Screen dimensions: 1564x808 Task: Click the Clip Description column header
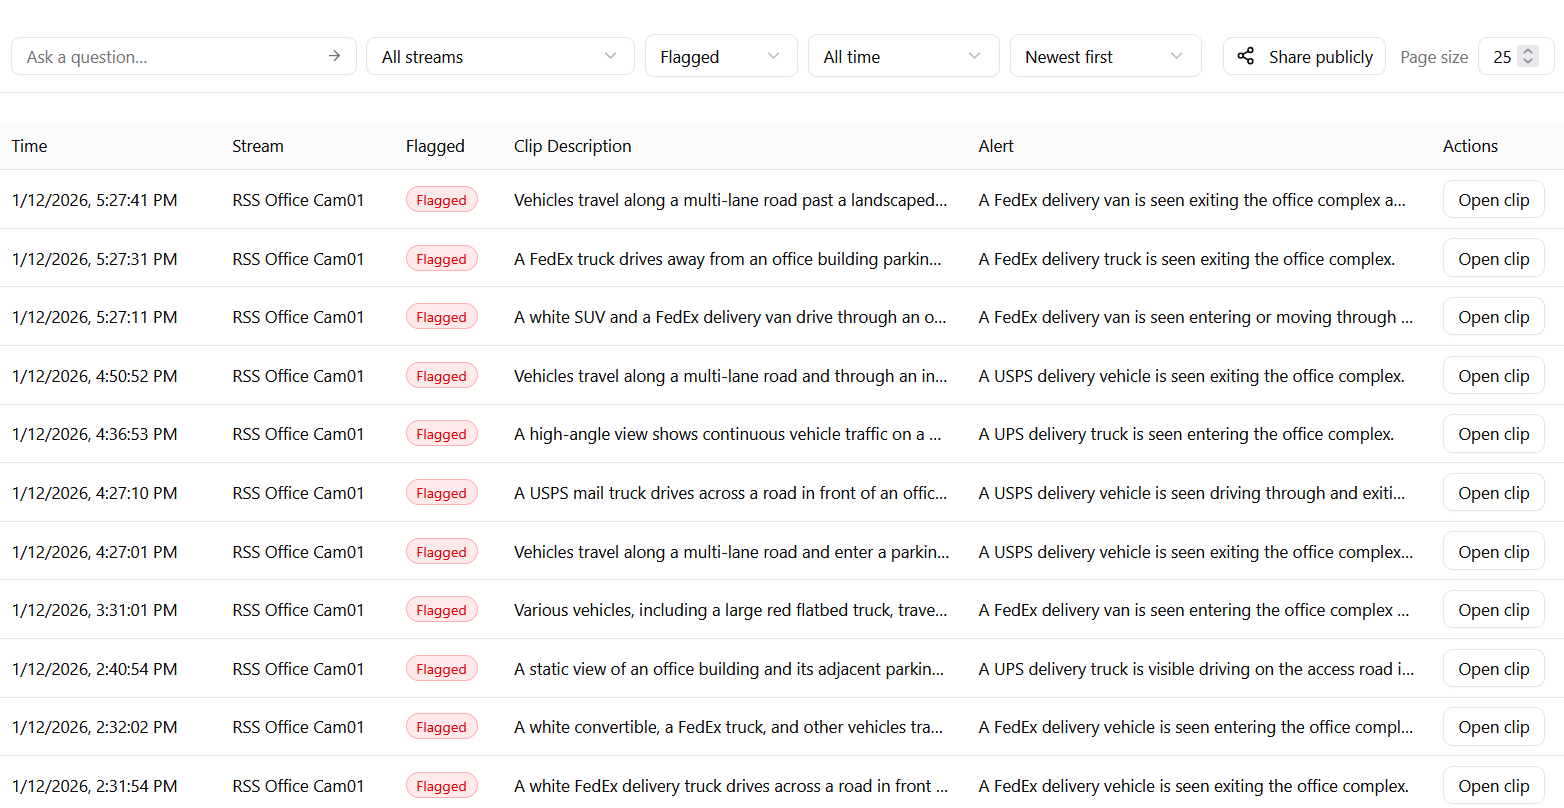pyautogui.click(x=572, y=146)
